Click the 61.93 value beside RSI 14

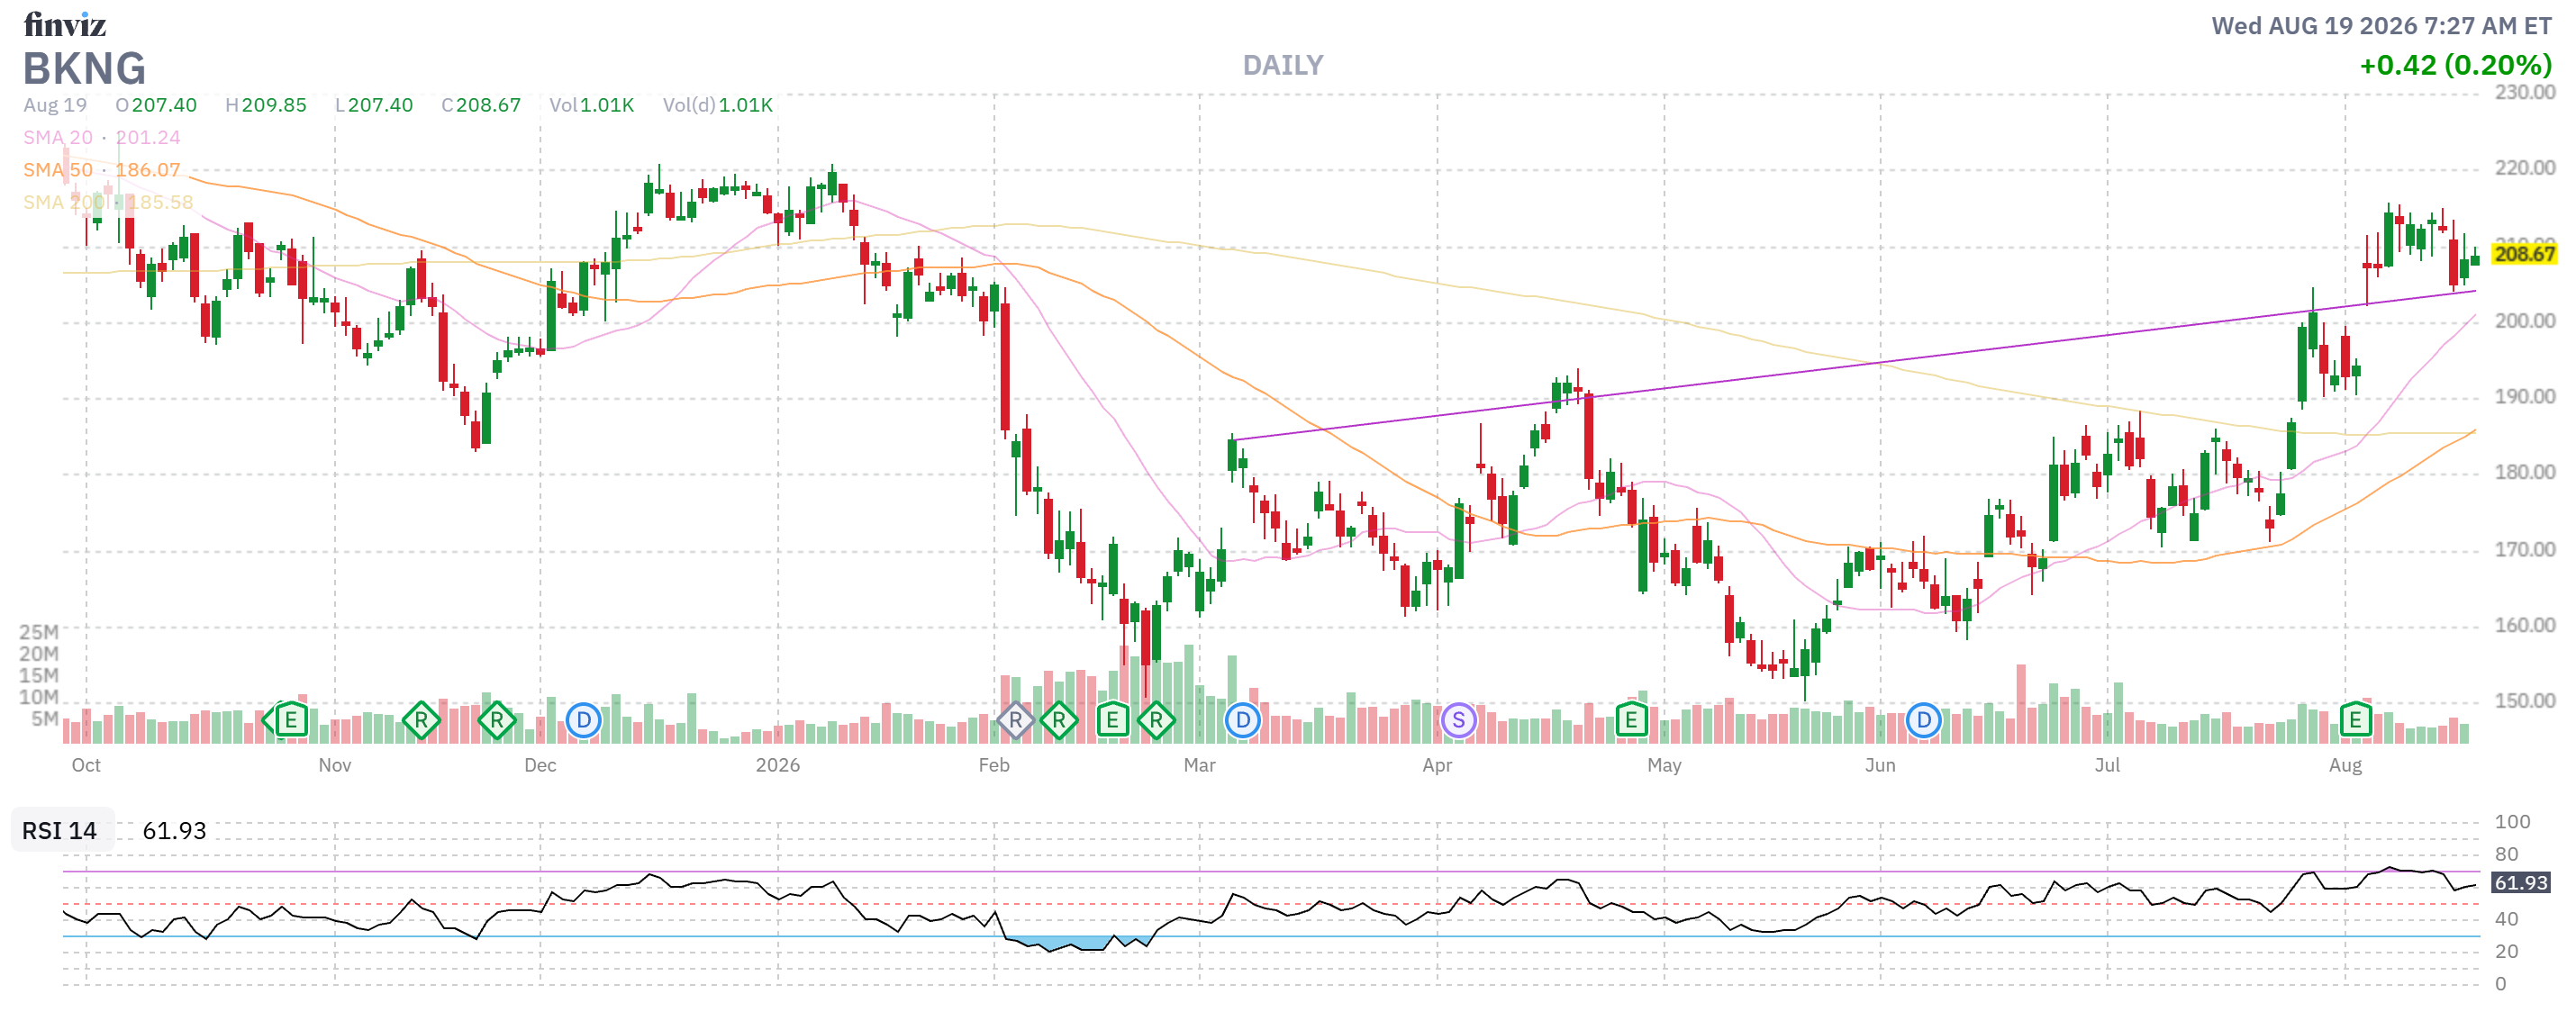pos(174,831)
